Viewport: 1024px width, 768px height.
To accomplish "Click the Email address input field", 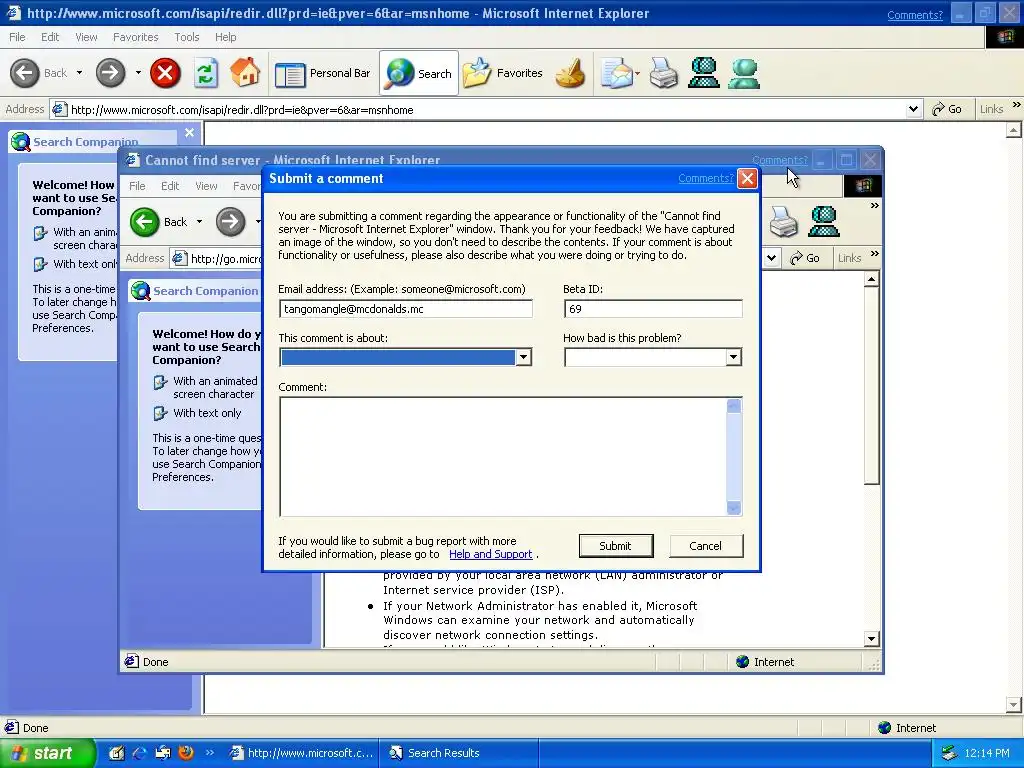I will [406, 309].
